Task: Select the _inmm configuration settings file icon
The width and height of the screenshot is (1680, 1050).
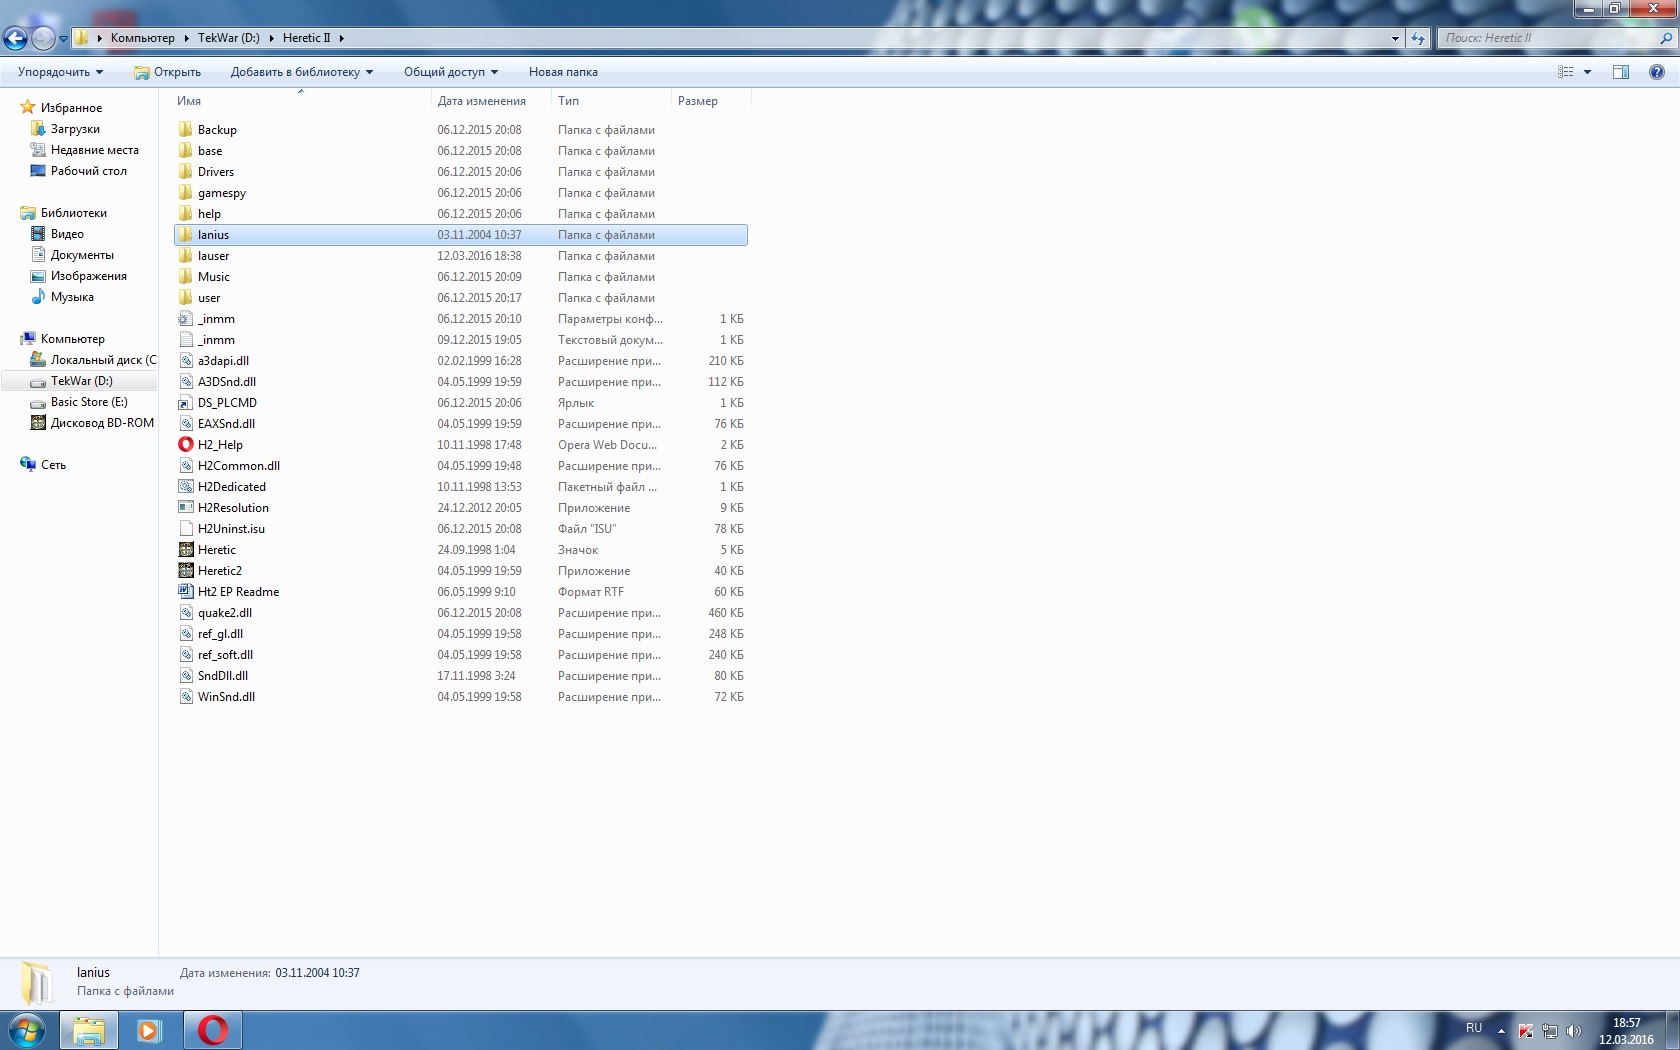Action: 186,319
